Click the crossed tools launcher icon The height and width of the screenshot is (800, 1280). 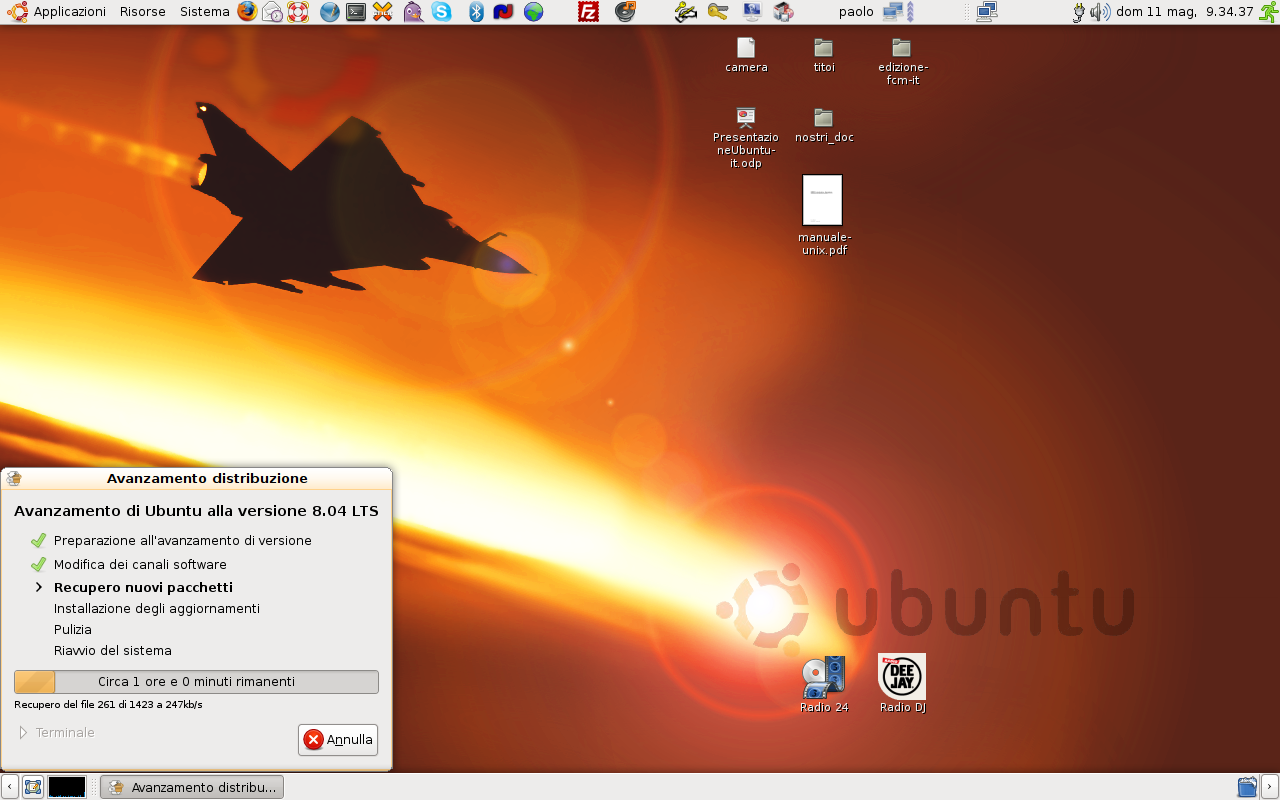click(x=382, y=12)
